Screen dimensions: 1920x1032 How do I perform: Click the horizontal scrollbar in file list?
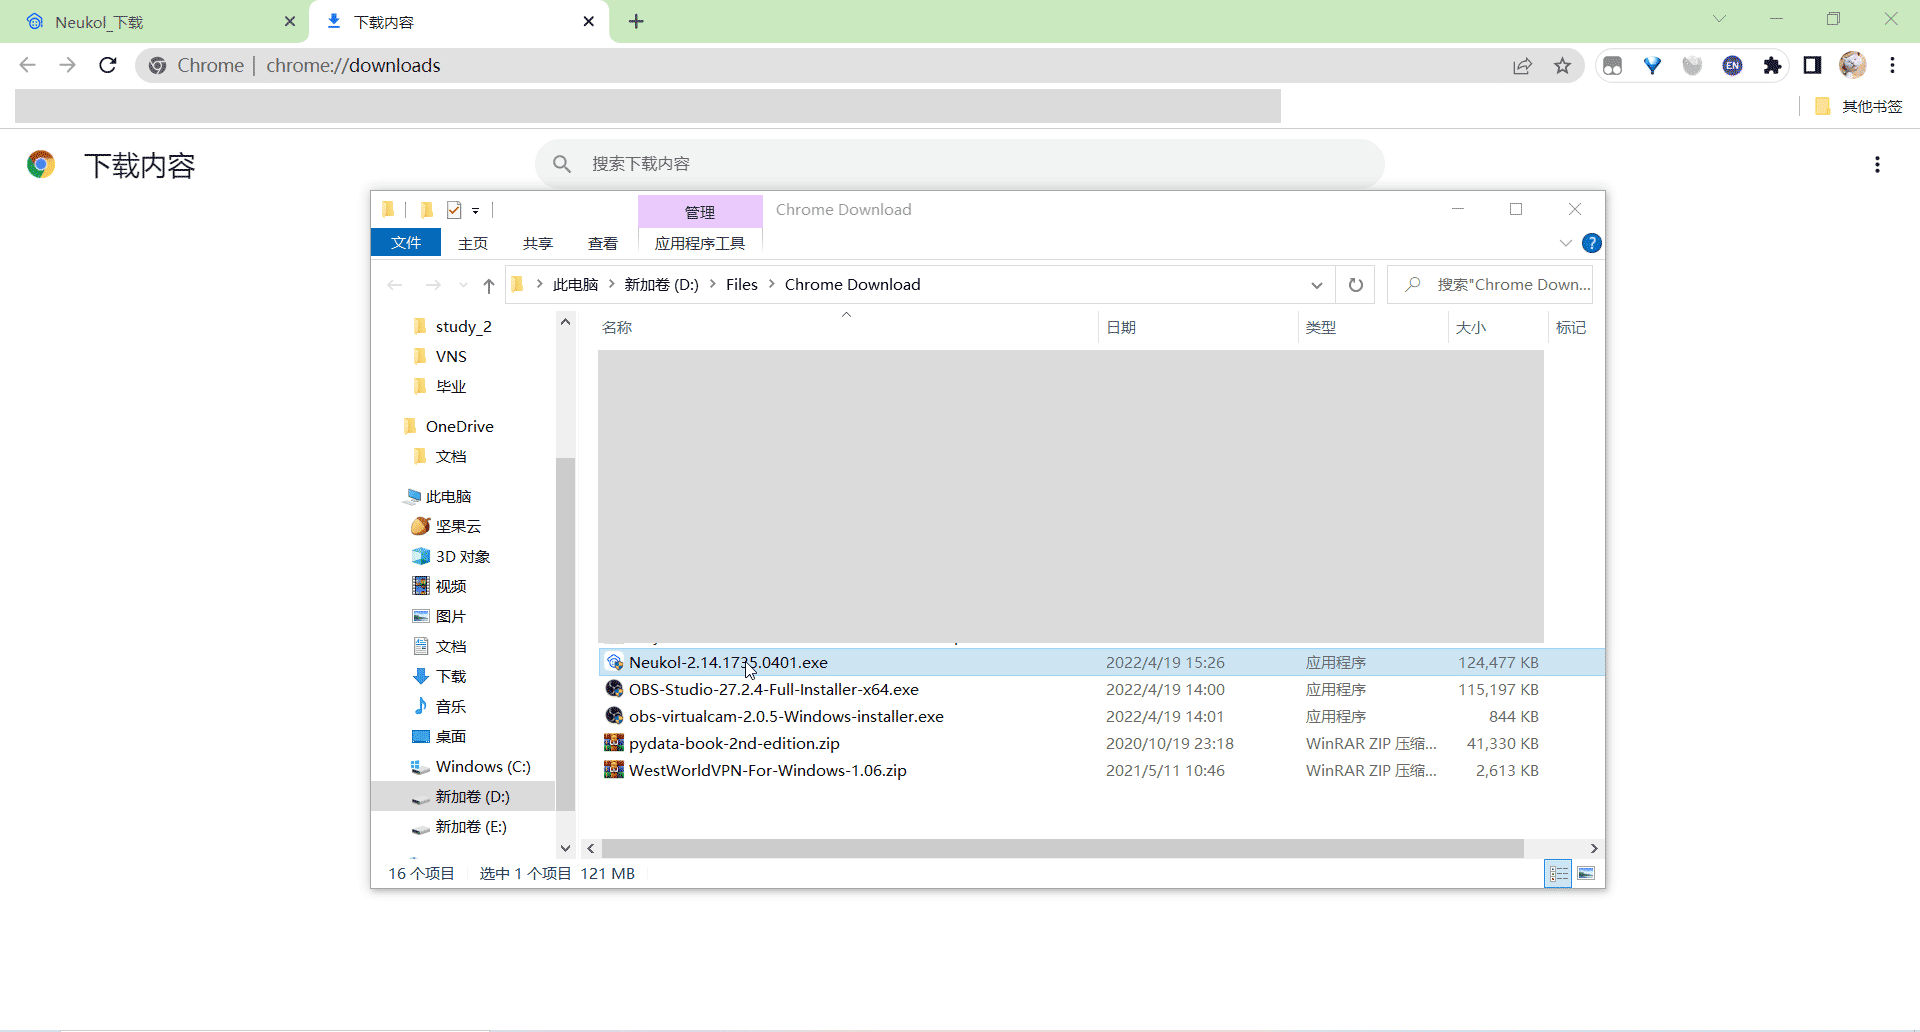coord(1062,848)
